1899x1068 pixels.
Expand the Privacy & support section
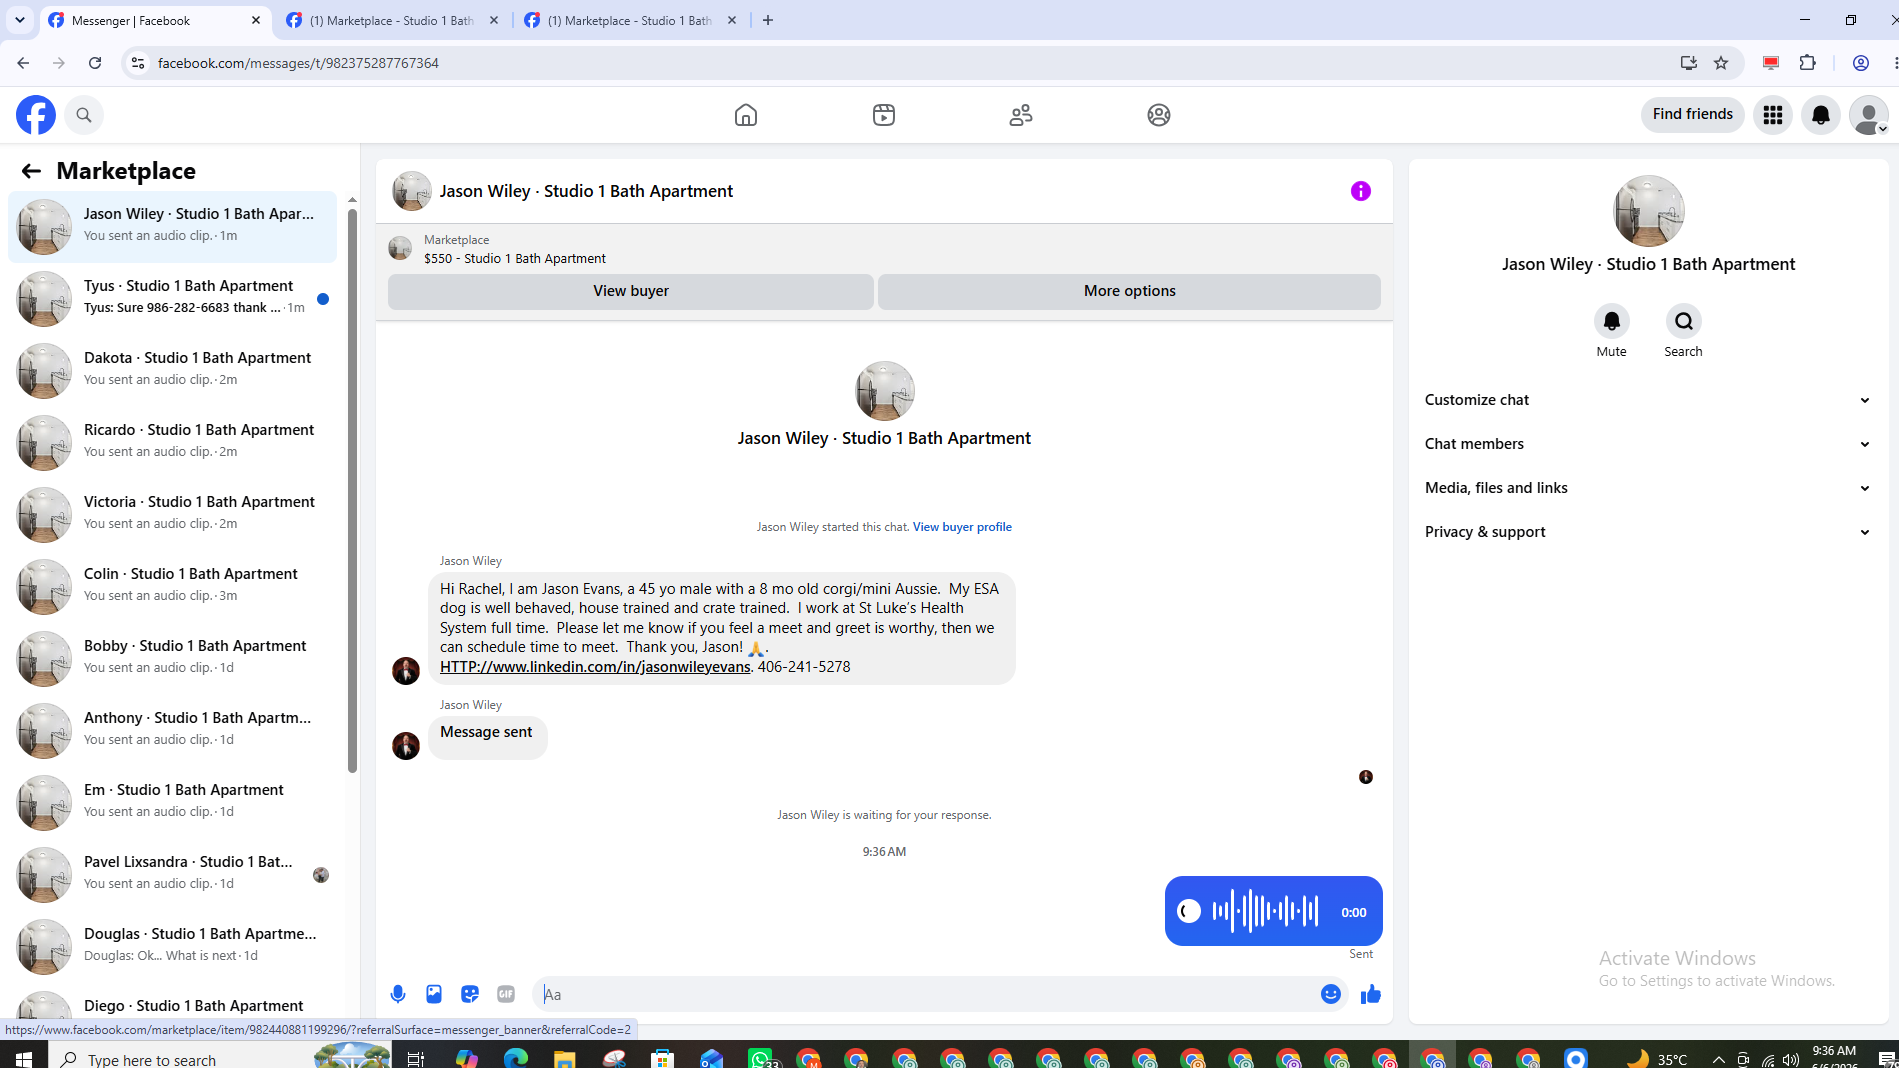tap(1648, 532)
